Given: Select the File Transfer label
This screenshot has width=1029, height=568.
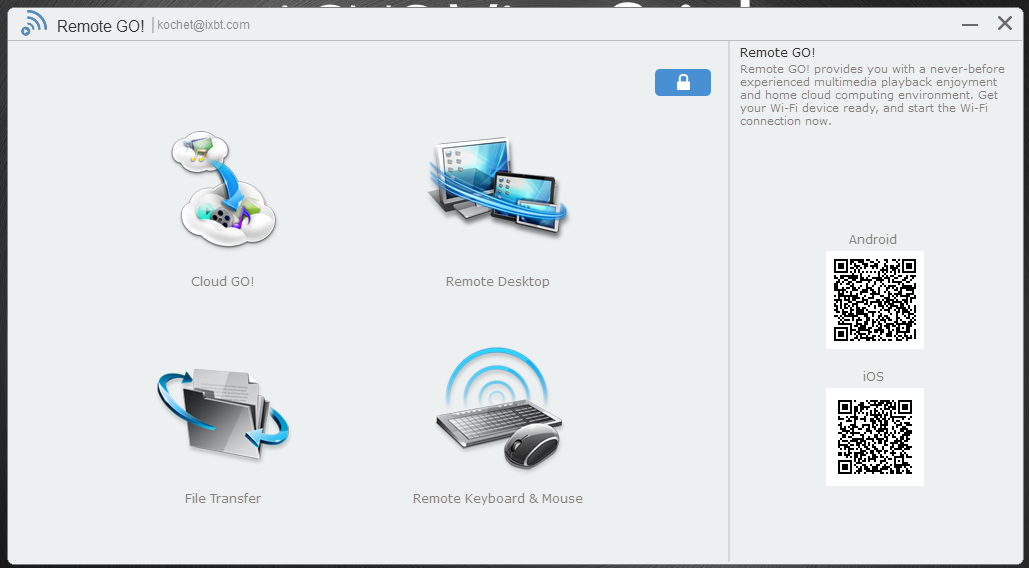Looking at the screenshot, I should [x=222, y=498].
